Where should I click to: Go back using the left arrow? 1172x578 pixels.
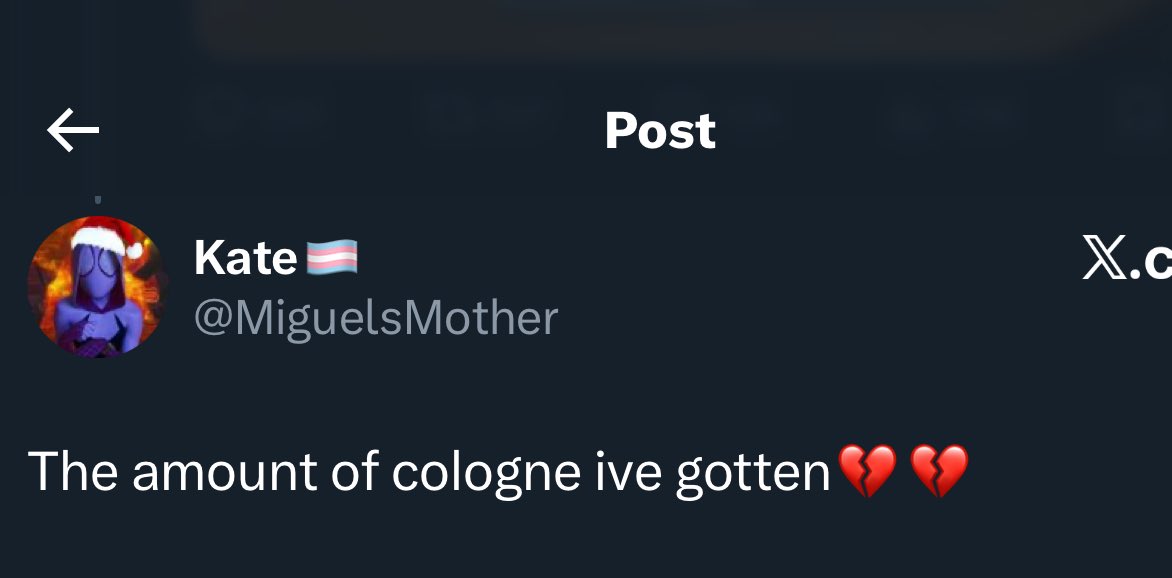[x=73, y=130]
